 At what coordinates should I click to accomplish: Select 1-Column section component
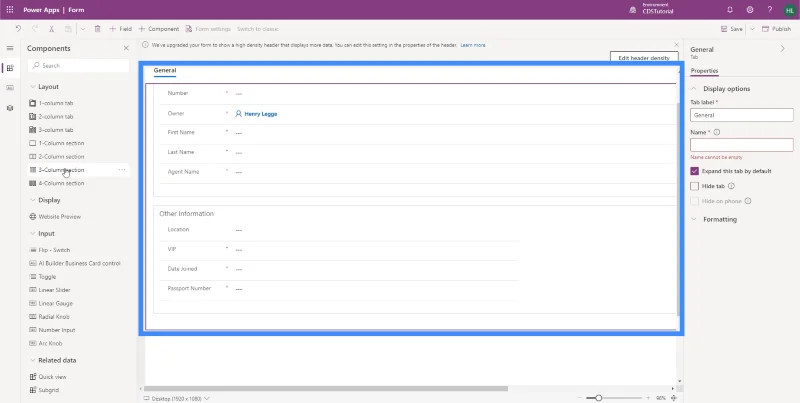(x=57, y=143)
